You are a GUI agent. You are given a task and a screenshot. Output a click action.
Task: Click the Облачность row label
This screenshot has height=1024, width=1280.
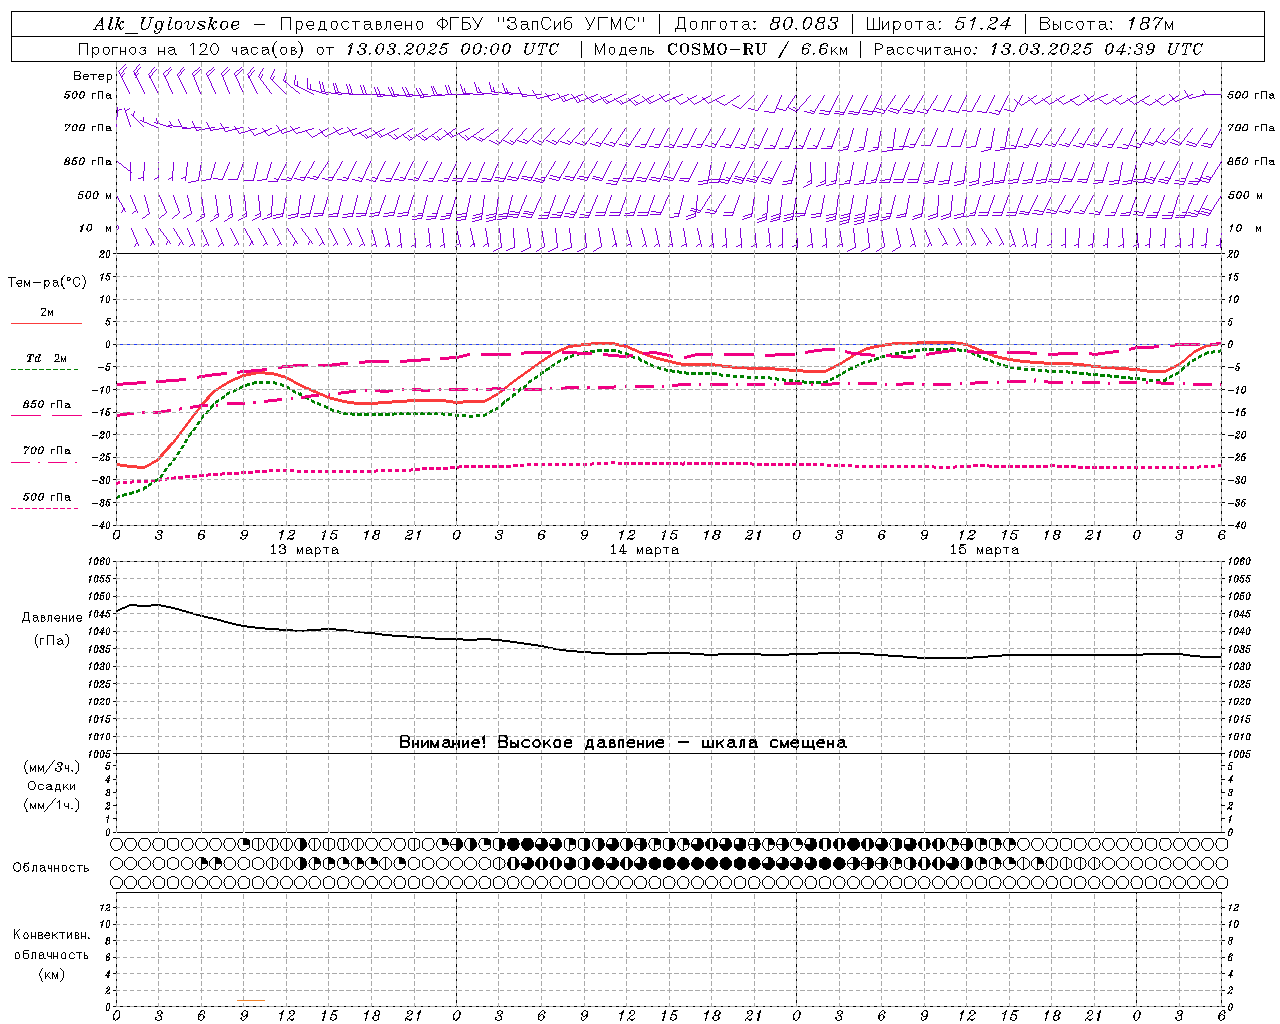pos(51,867)
